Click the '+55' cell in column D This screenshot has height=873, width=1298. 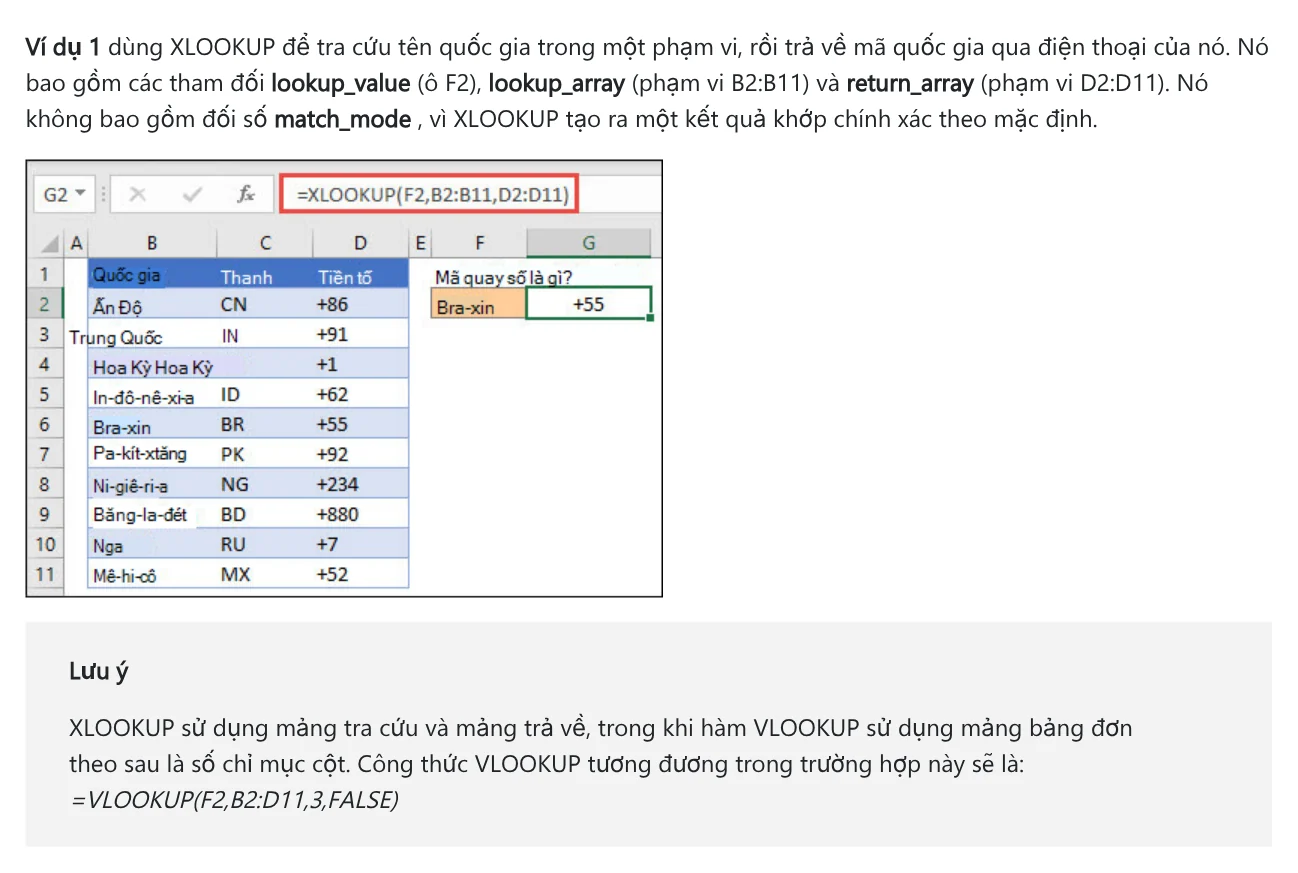360,424
